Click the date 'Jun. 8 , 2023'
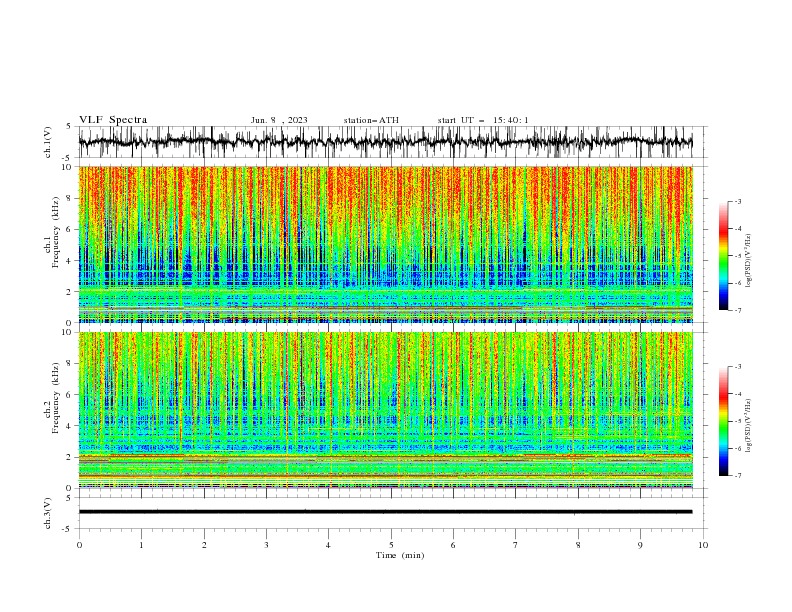The image size is (792, 612). pos(279,120)
